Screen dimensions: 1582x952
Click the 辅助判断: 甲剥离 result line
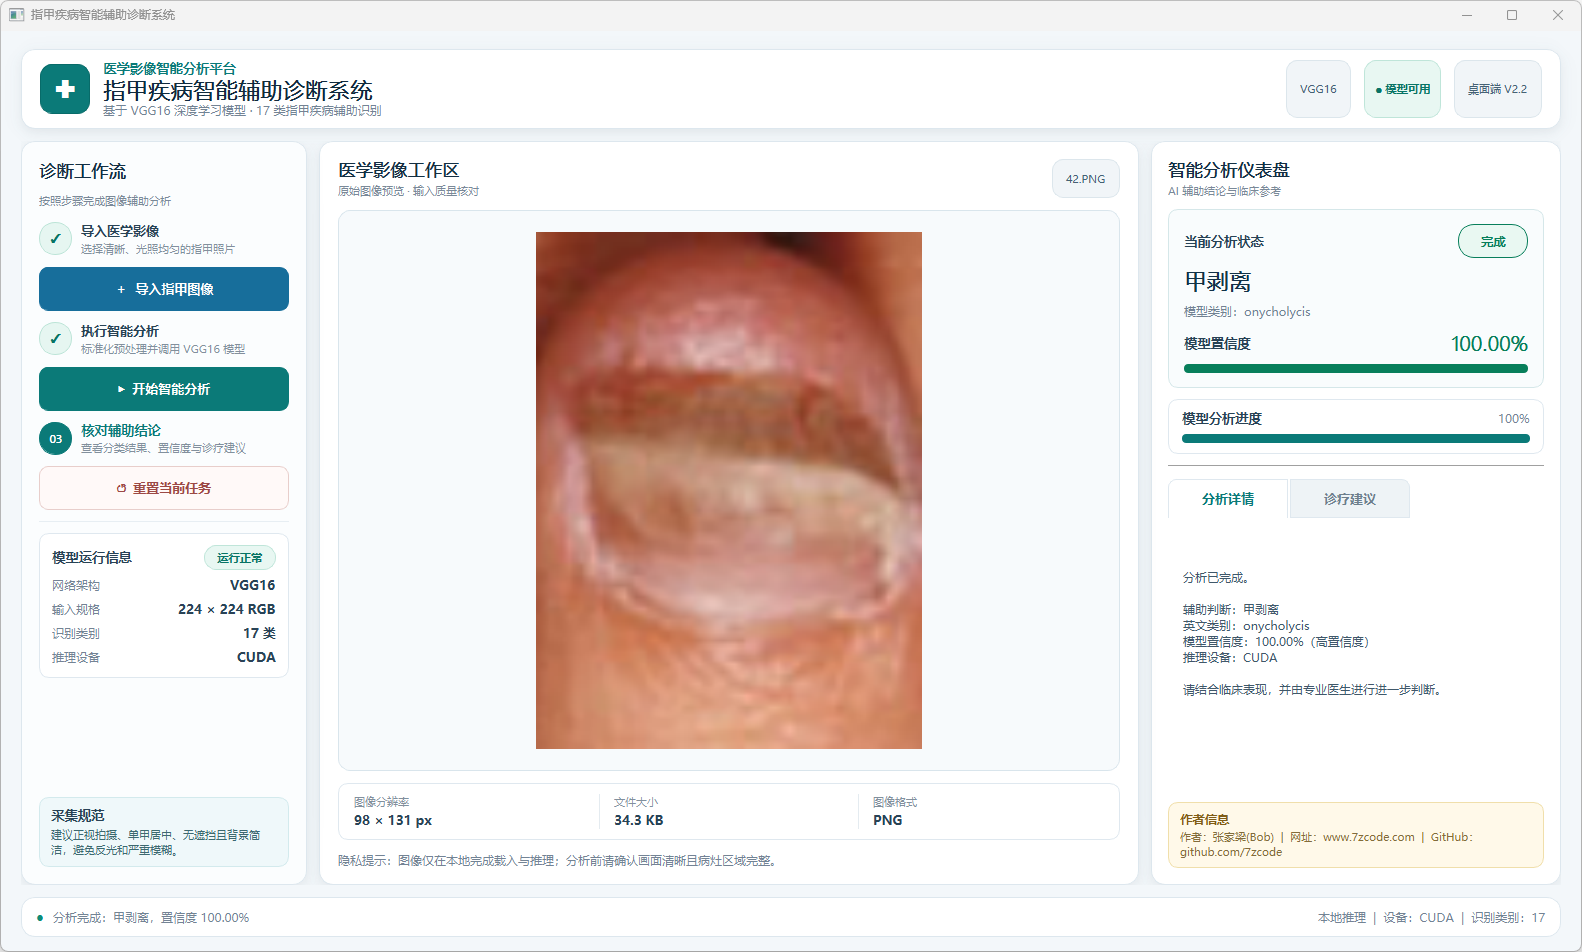[x=1231, y=609]
